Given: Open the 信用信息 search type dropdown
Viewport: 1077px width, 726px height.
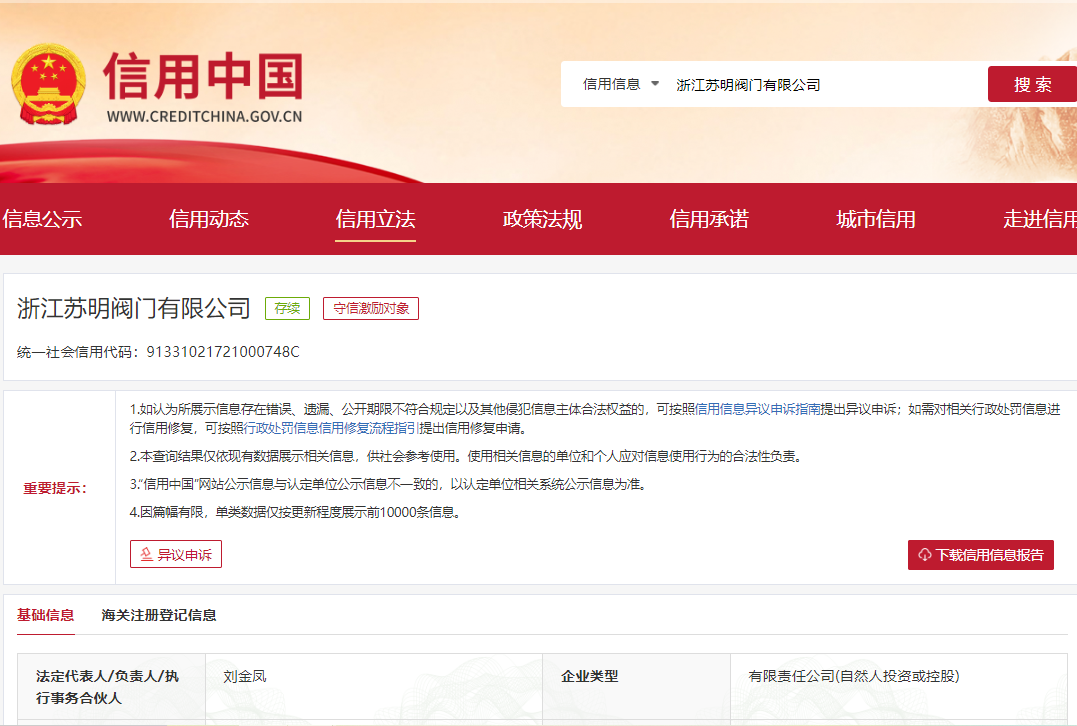Looking at the screenshot, I should [621, 85].
